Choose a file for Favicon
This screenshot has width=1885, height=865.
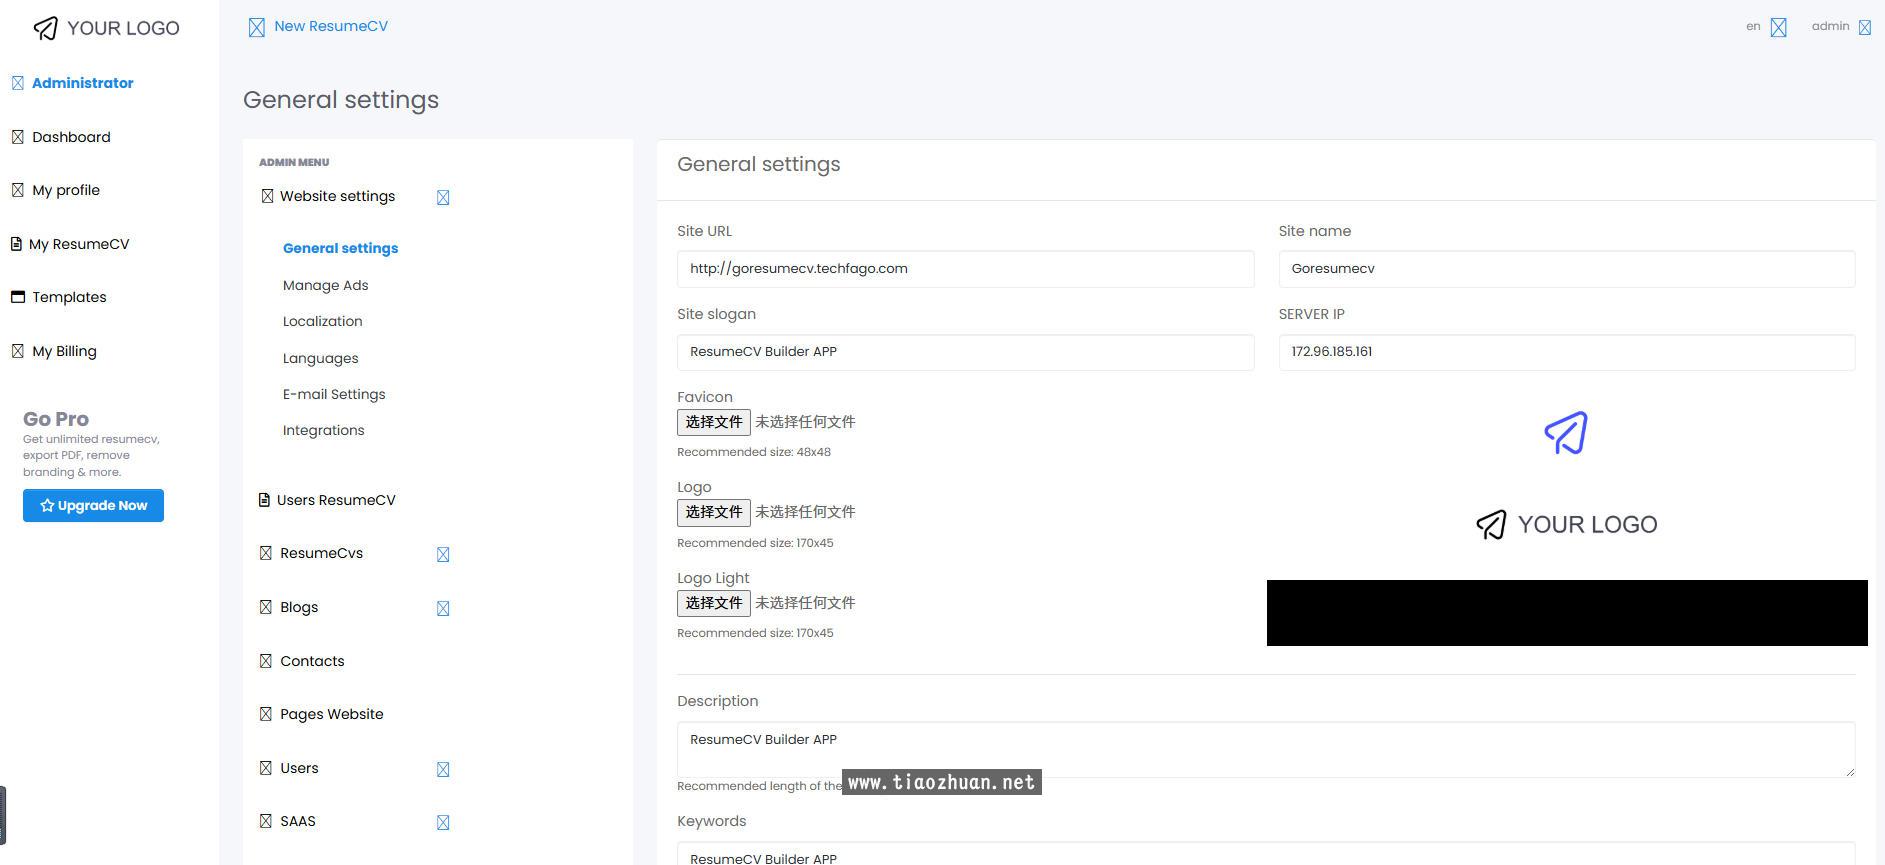click(x=713, y=422)
